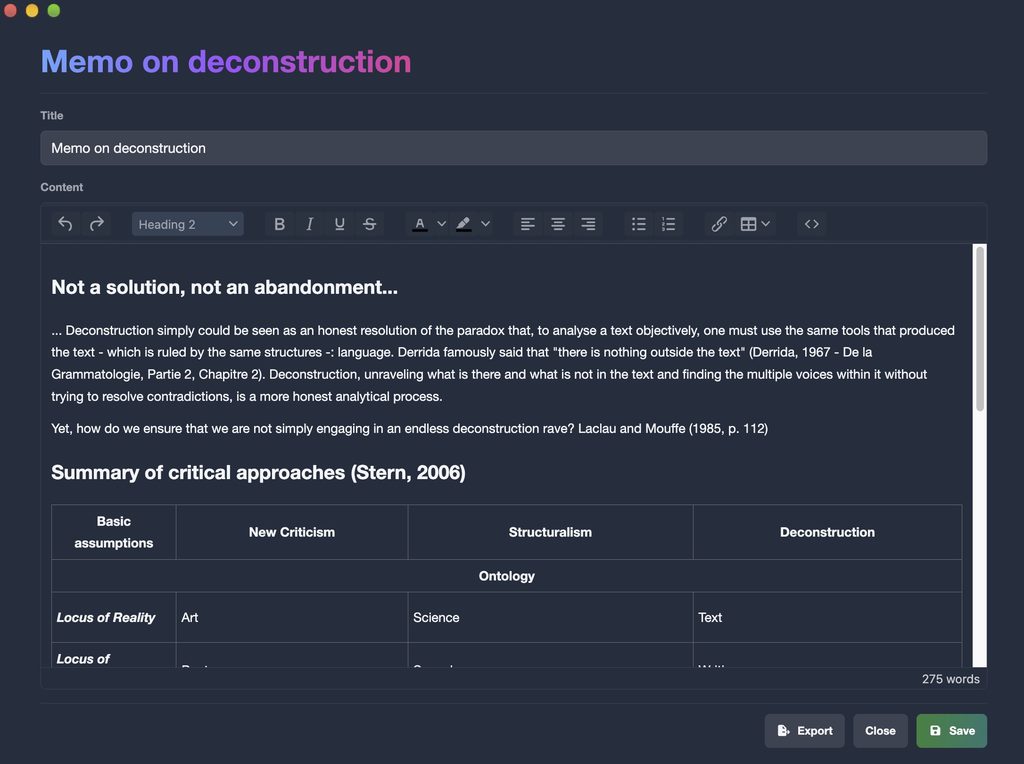Click the 'Science' table cell
The height and width of the screenshot is (764, 1024).
551,618
